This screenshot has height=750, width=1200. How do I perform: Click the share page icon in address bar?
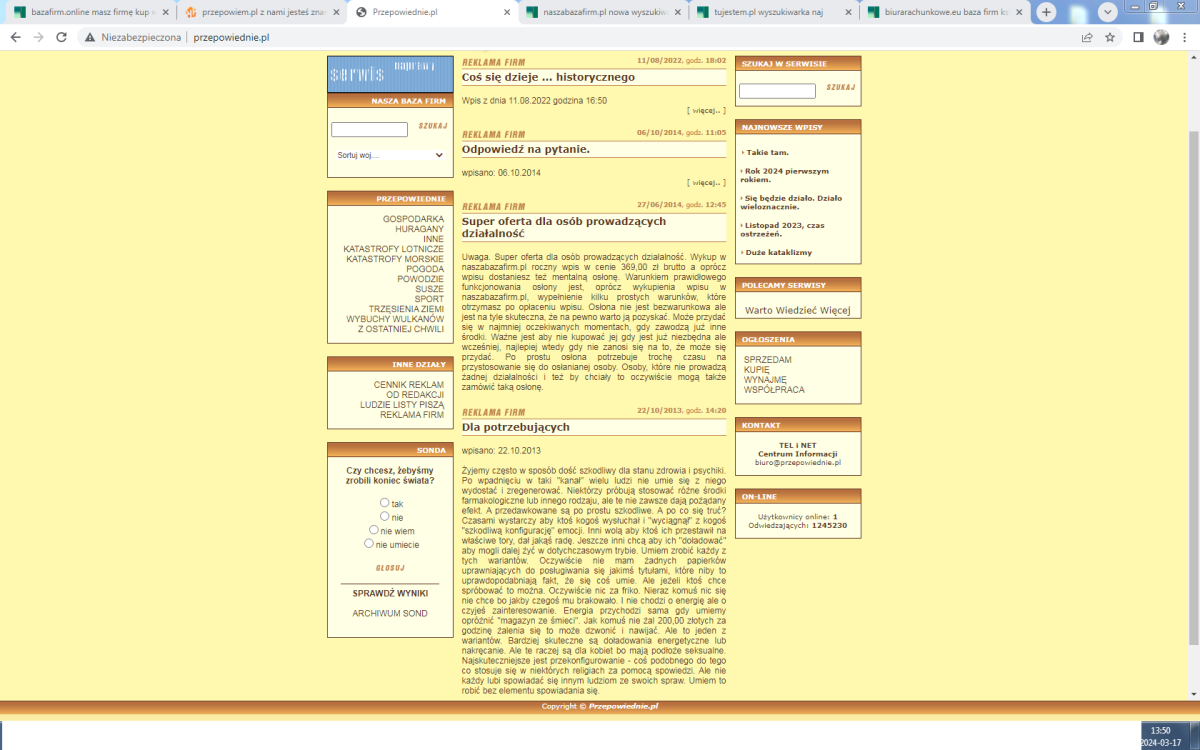1087,37
